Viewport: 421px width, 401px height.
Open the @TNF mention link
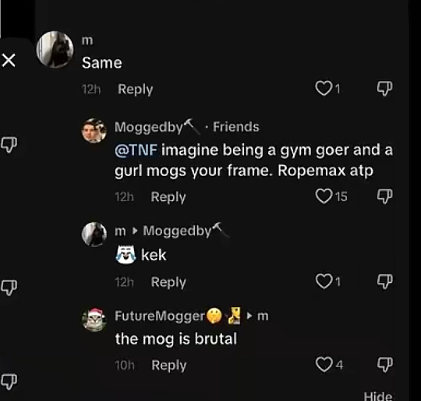click(136, 150)
